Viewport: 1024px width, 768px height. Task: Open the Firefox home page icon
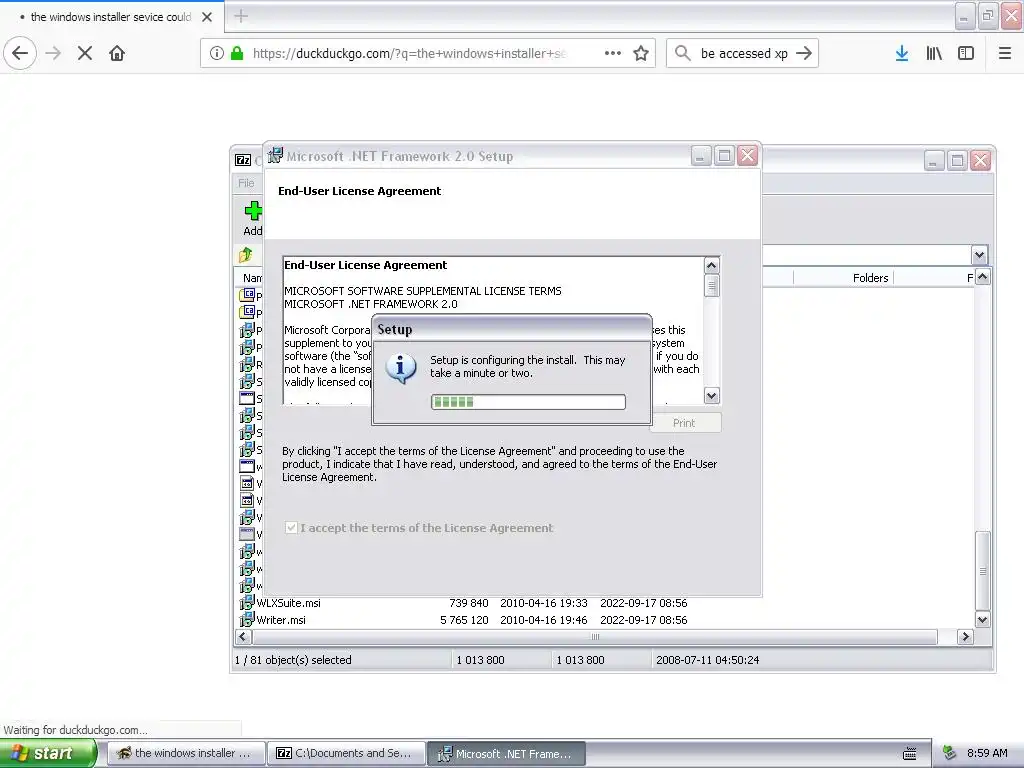click(117, 54)
